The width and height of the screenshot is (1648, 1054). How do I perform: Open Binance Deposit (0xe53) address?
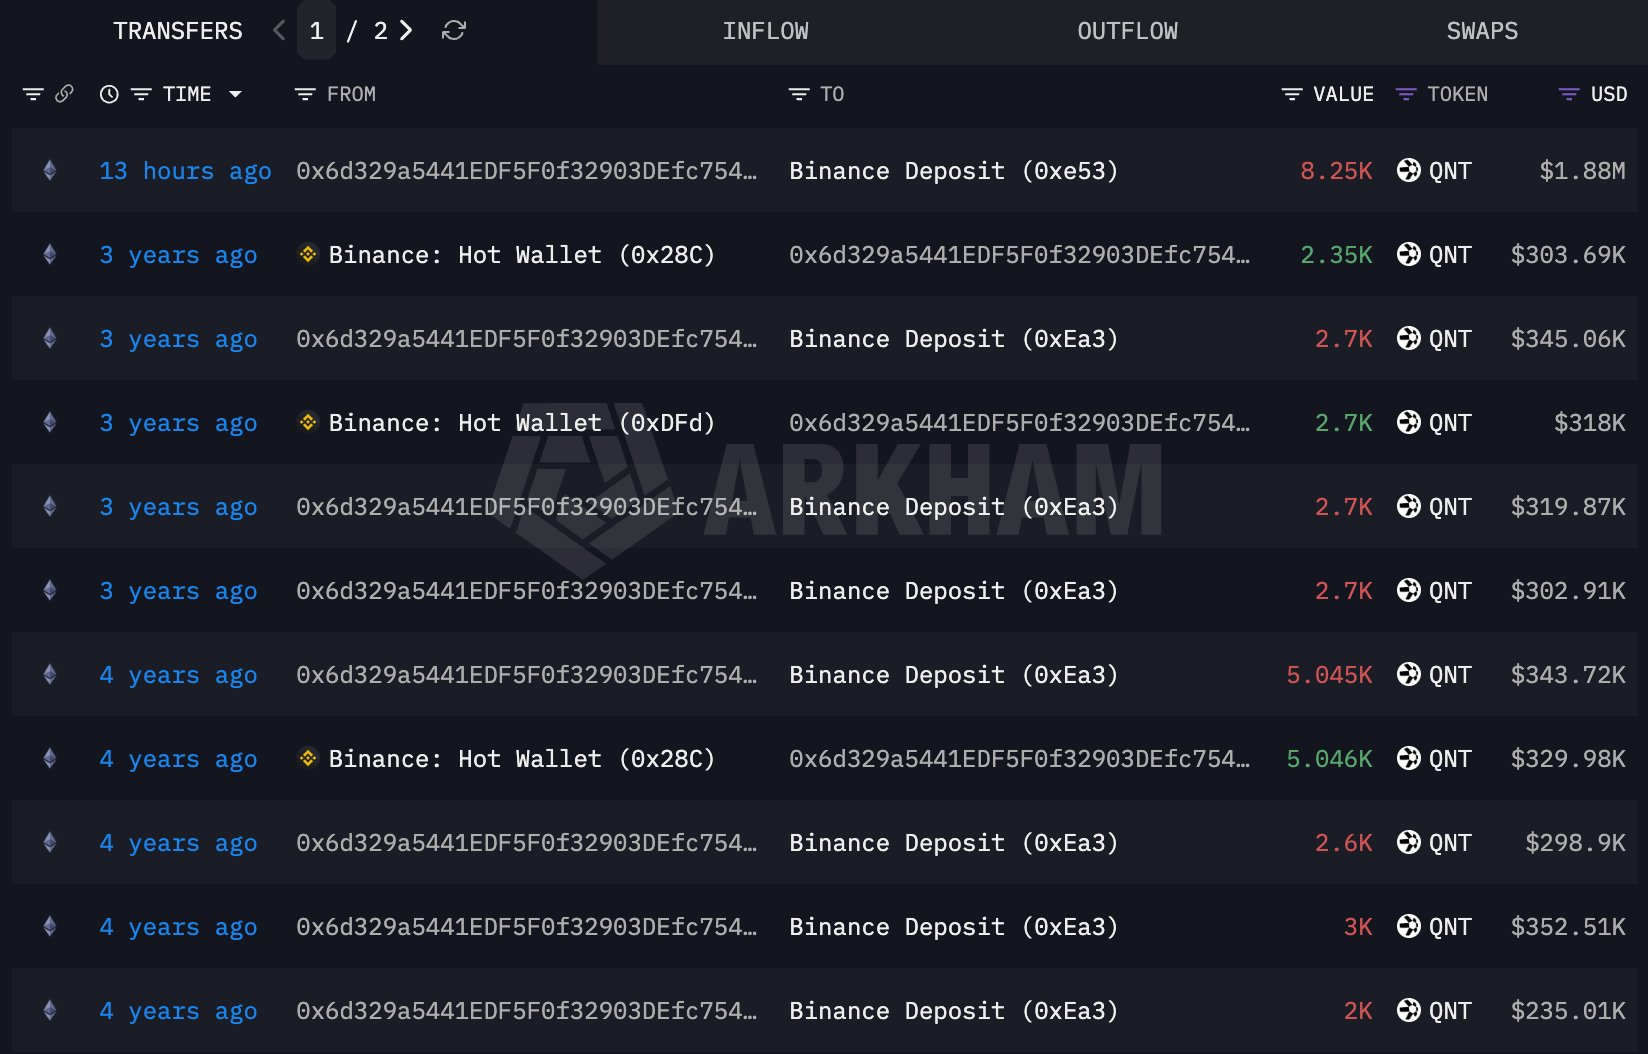(x=953, y=171)
